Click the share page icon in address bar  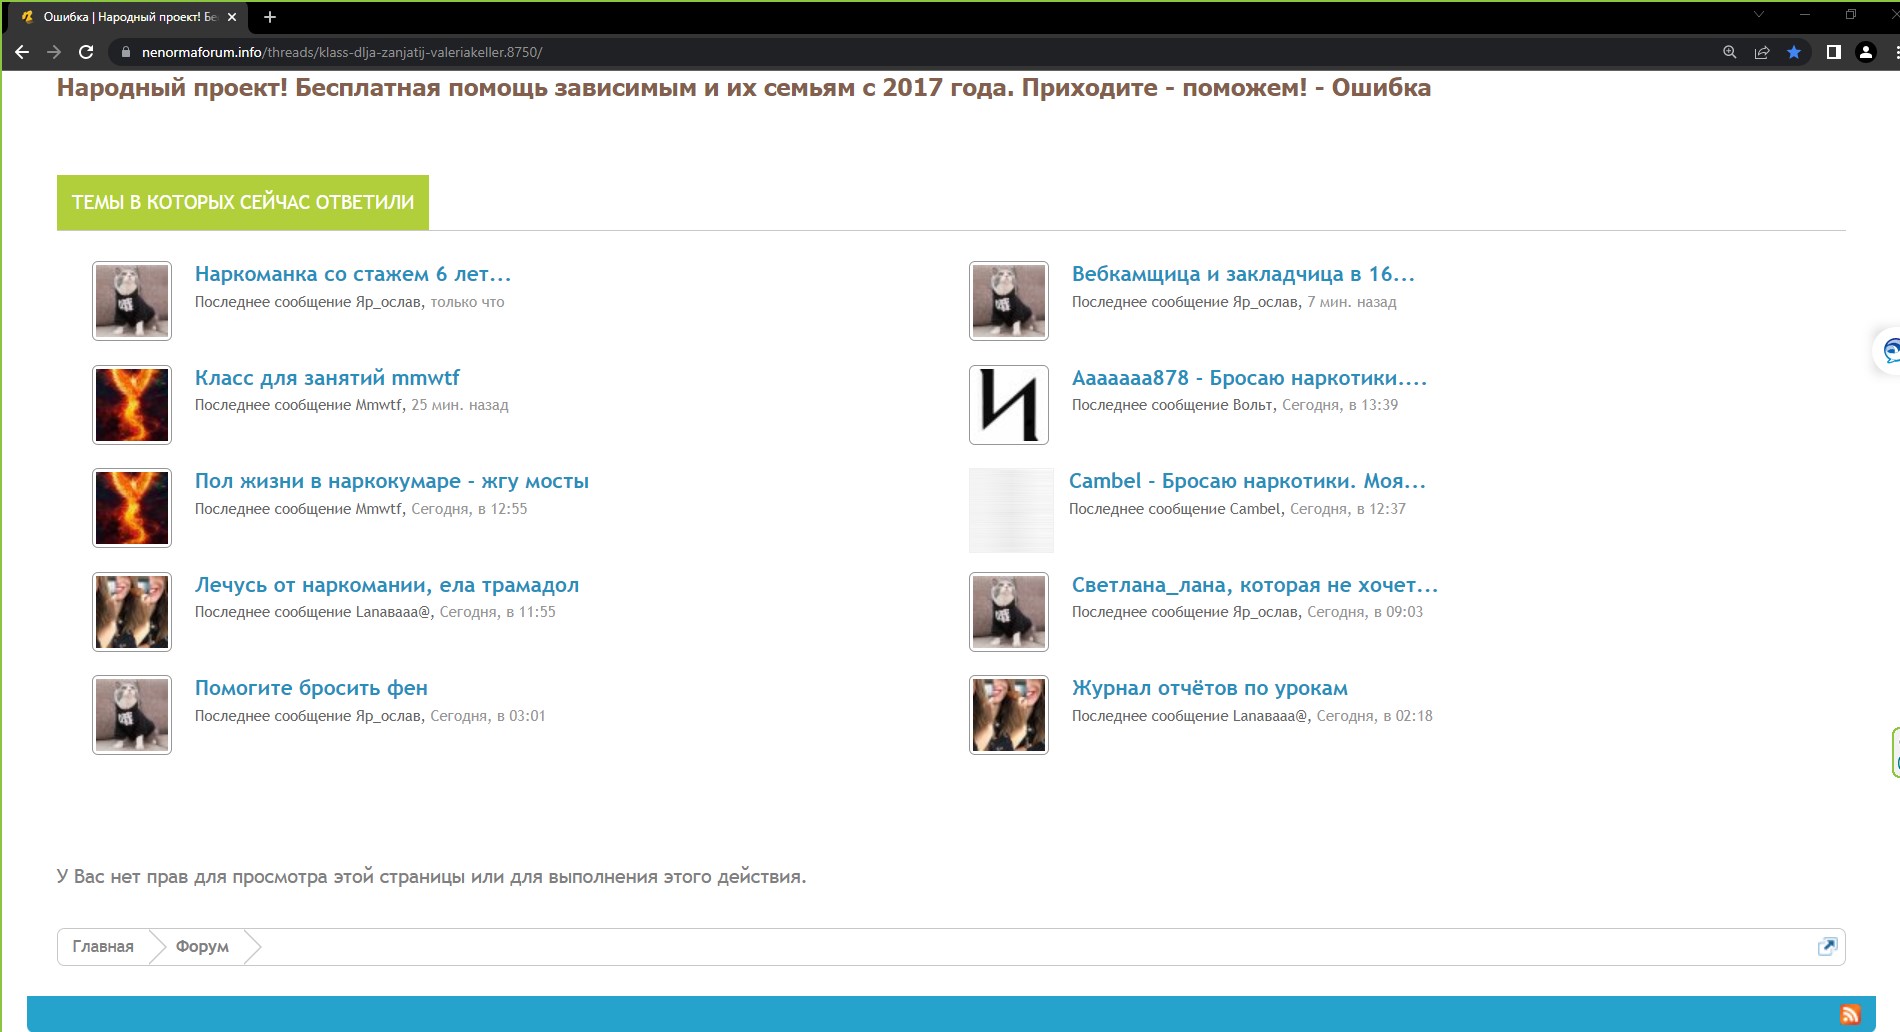[x=1762, y=52]
